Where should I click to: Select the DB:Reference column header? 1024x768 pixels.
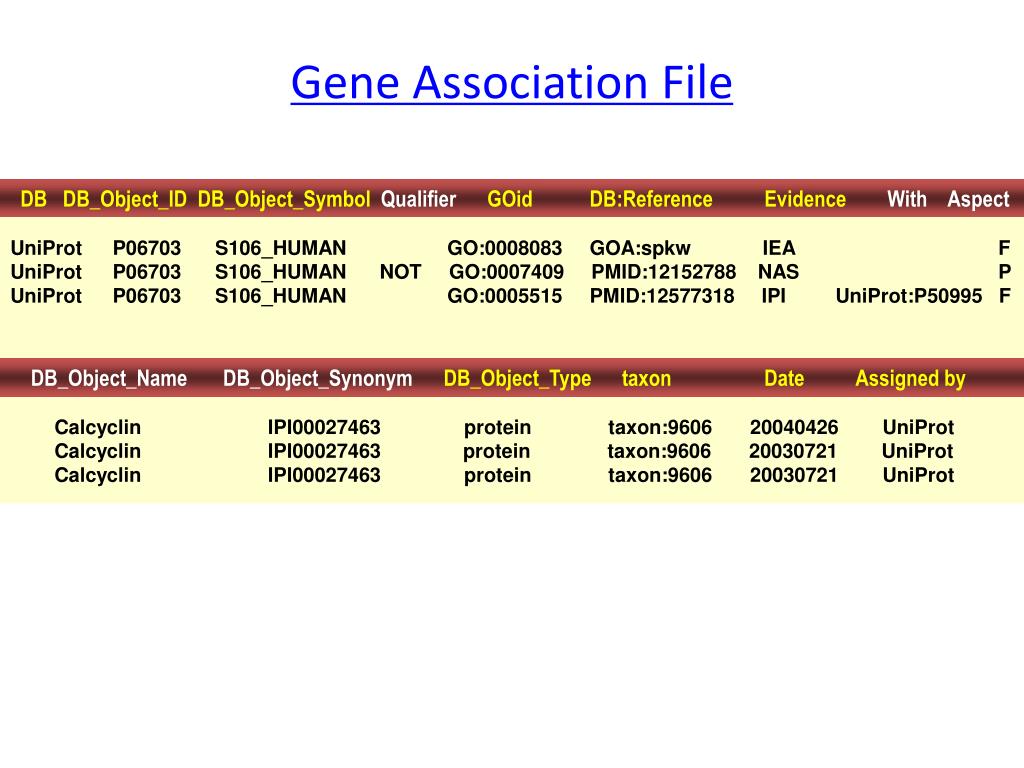pyautogui.click(x=651, y=199)
